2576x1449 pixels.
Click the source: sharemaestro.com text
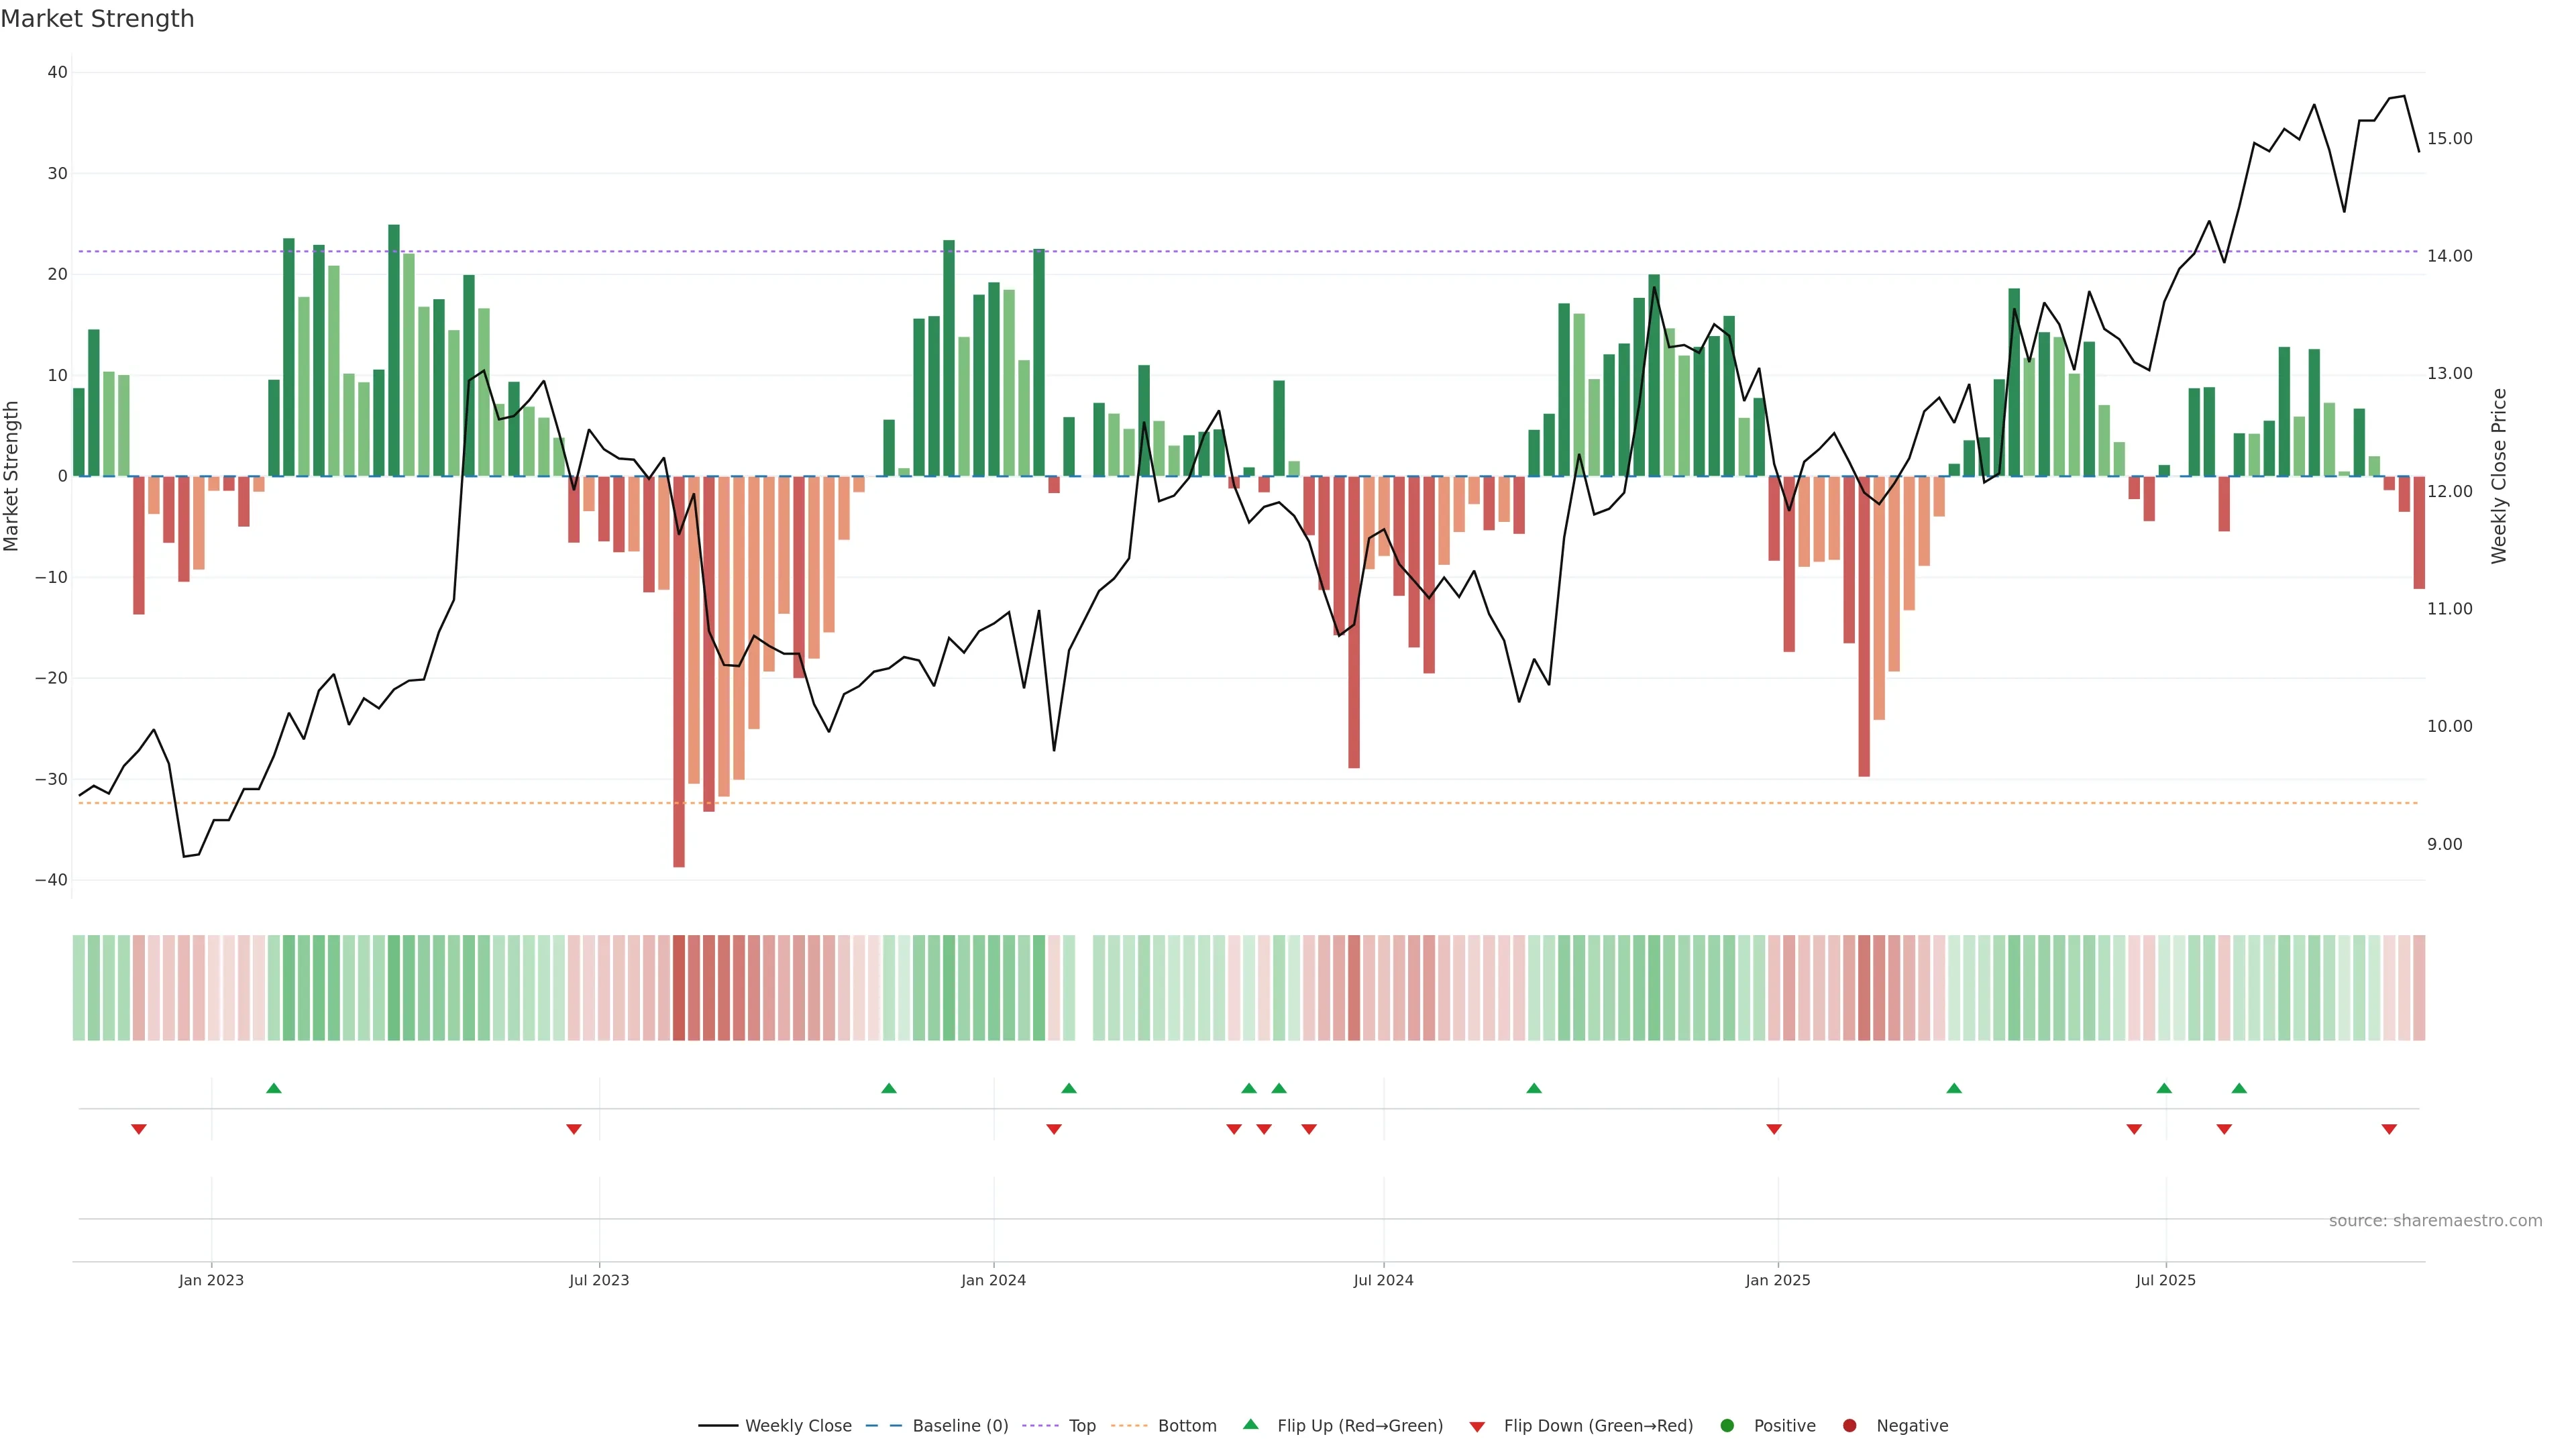pyautogui.click(x=2435, y=1221)
